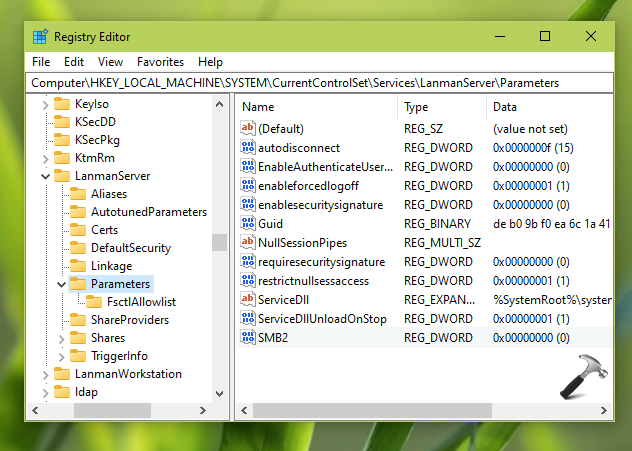This screenshot has width=632, height=451.
Task: Click the AutotunedParameters folder icon
Action: 78,212
